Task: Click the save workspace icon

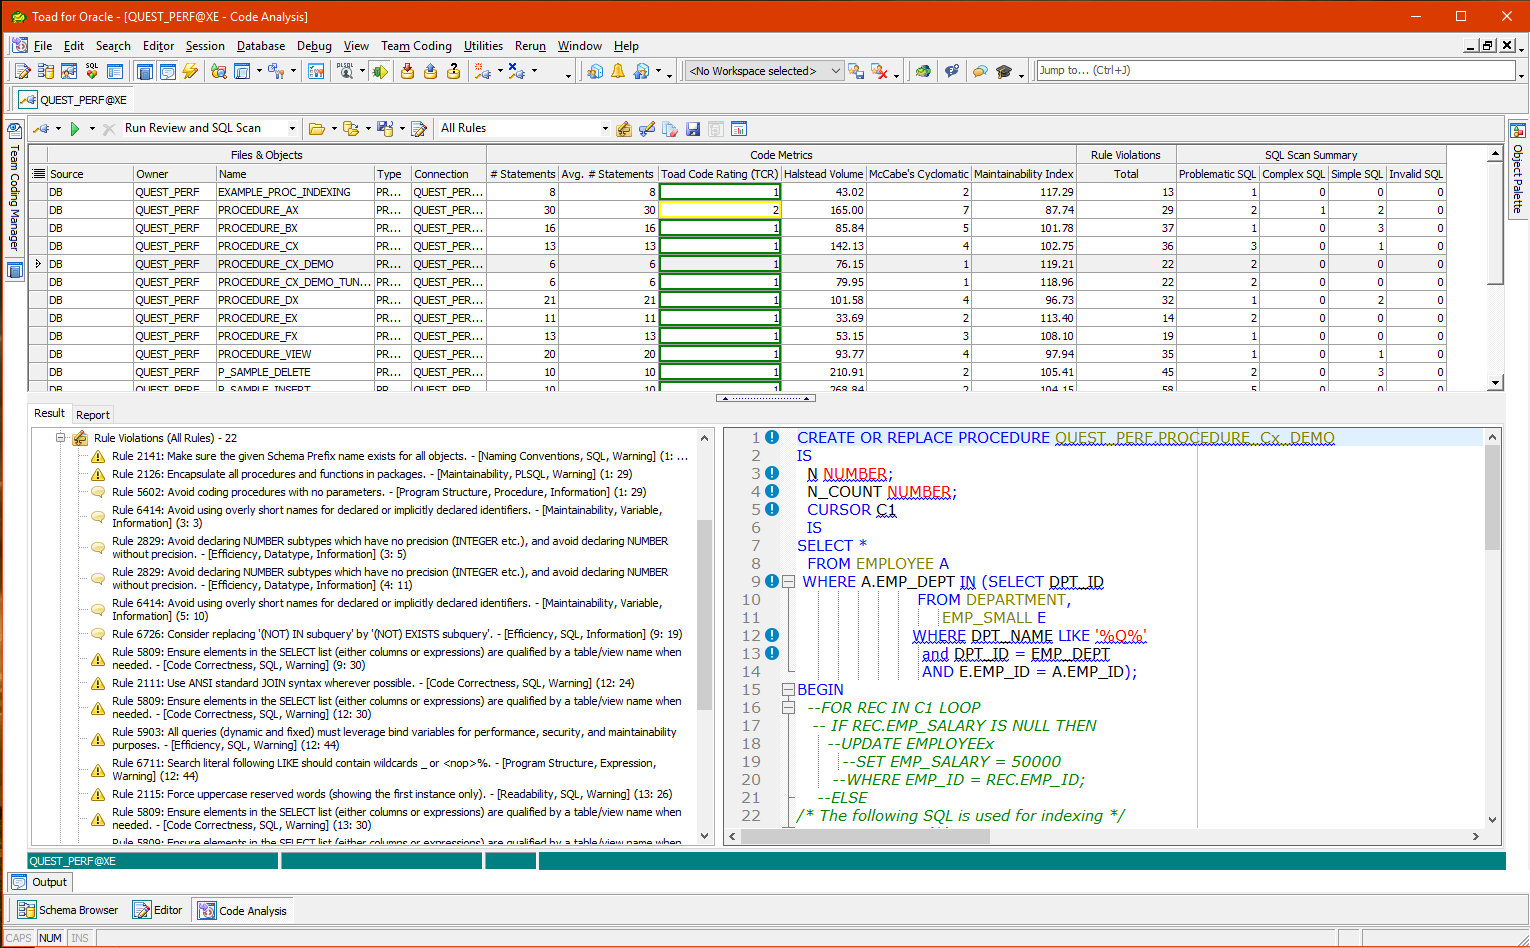Action: pyautogui.click(x=856, y=71)
